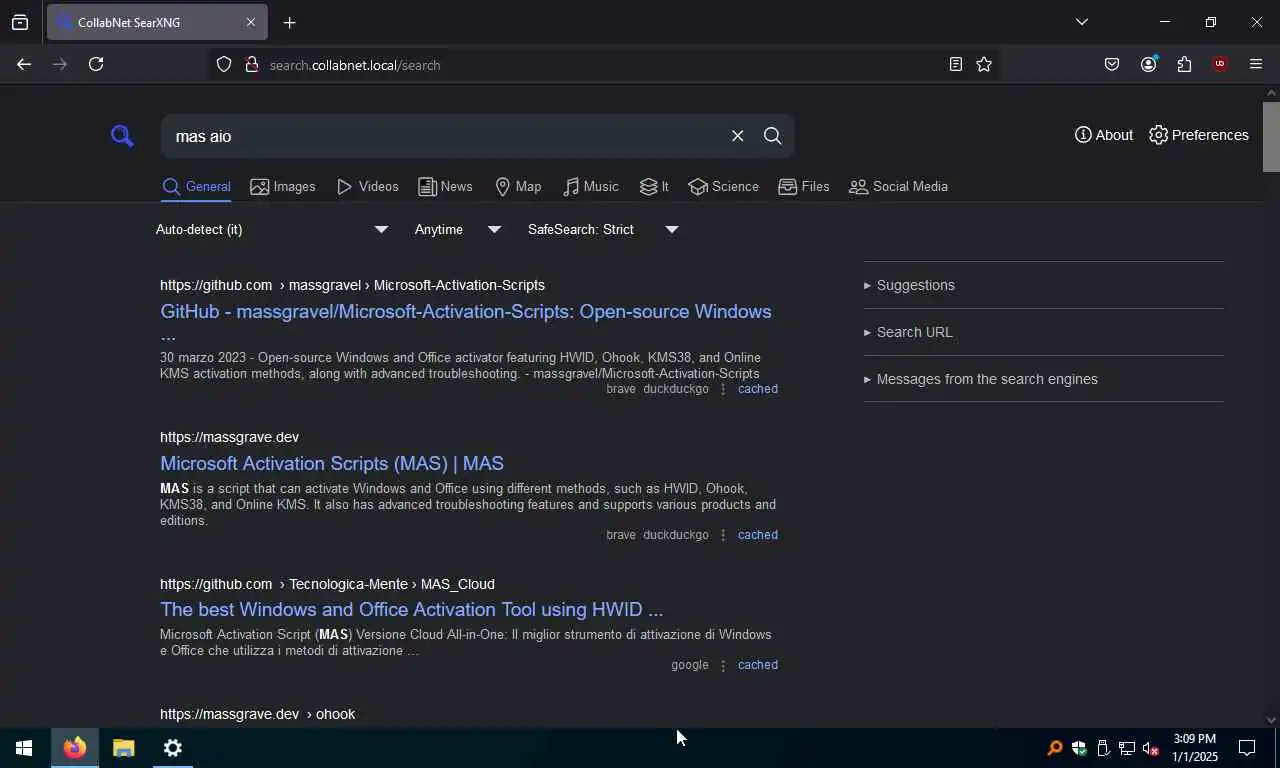
Task: Open the Auto-detect (it) language dropdown
Action: point(271,230)
